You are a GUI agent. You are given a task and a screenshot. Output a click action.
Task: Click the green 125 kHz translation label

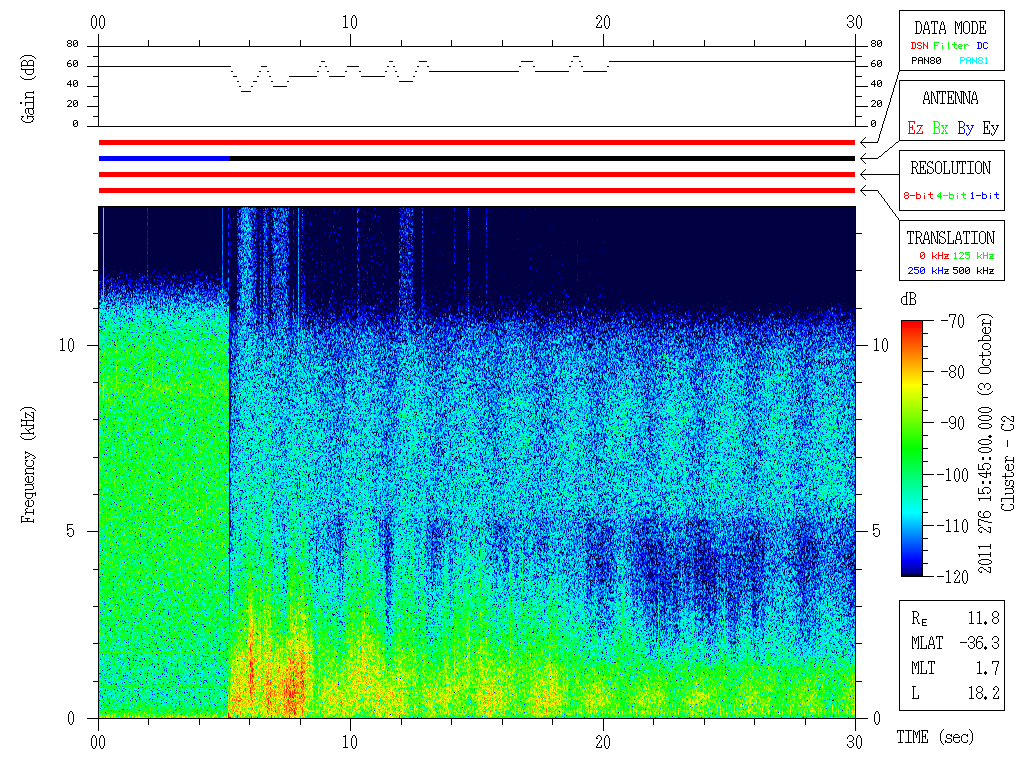pyautogui.click(x=973, y=255)
